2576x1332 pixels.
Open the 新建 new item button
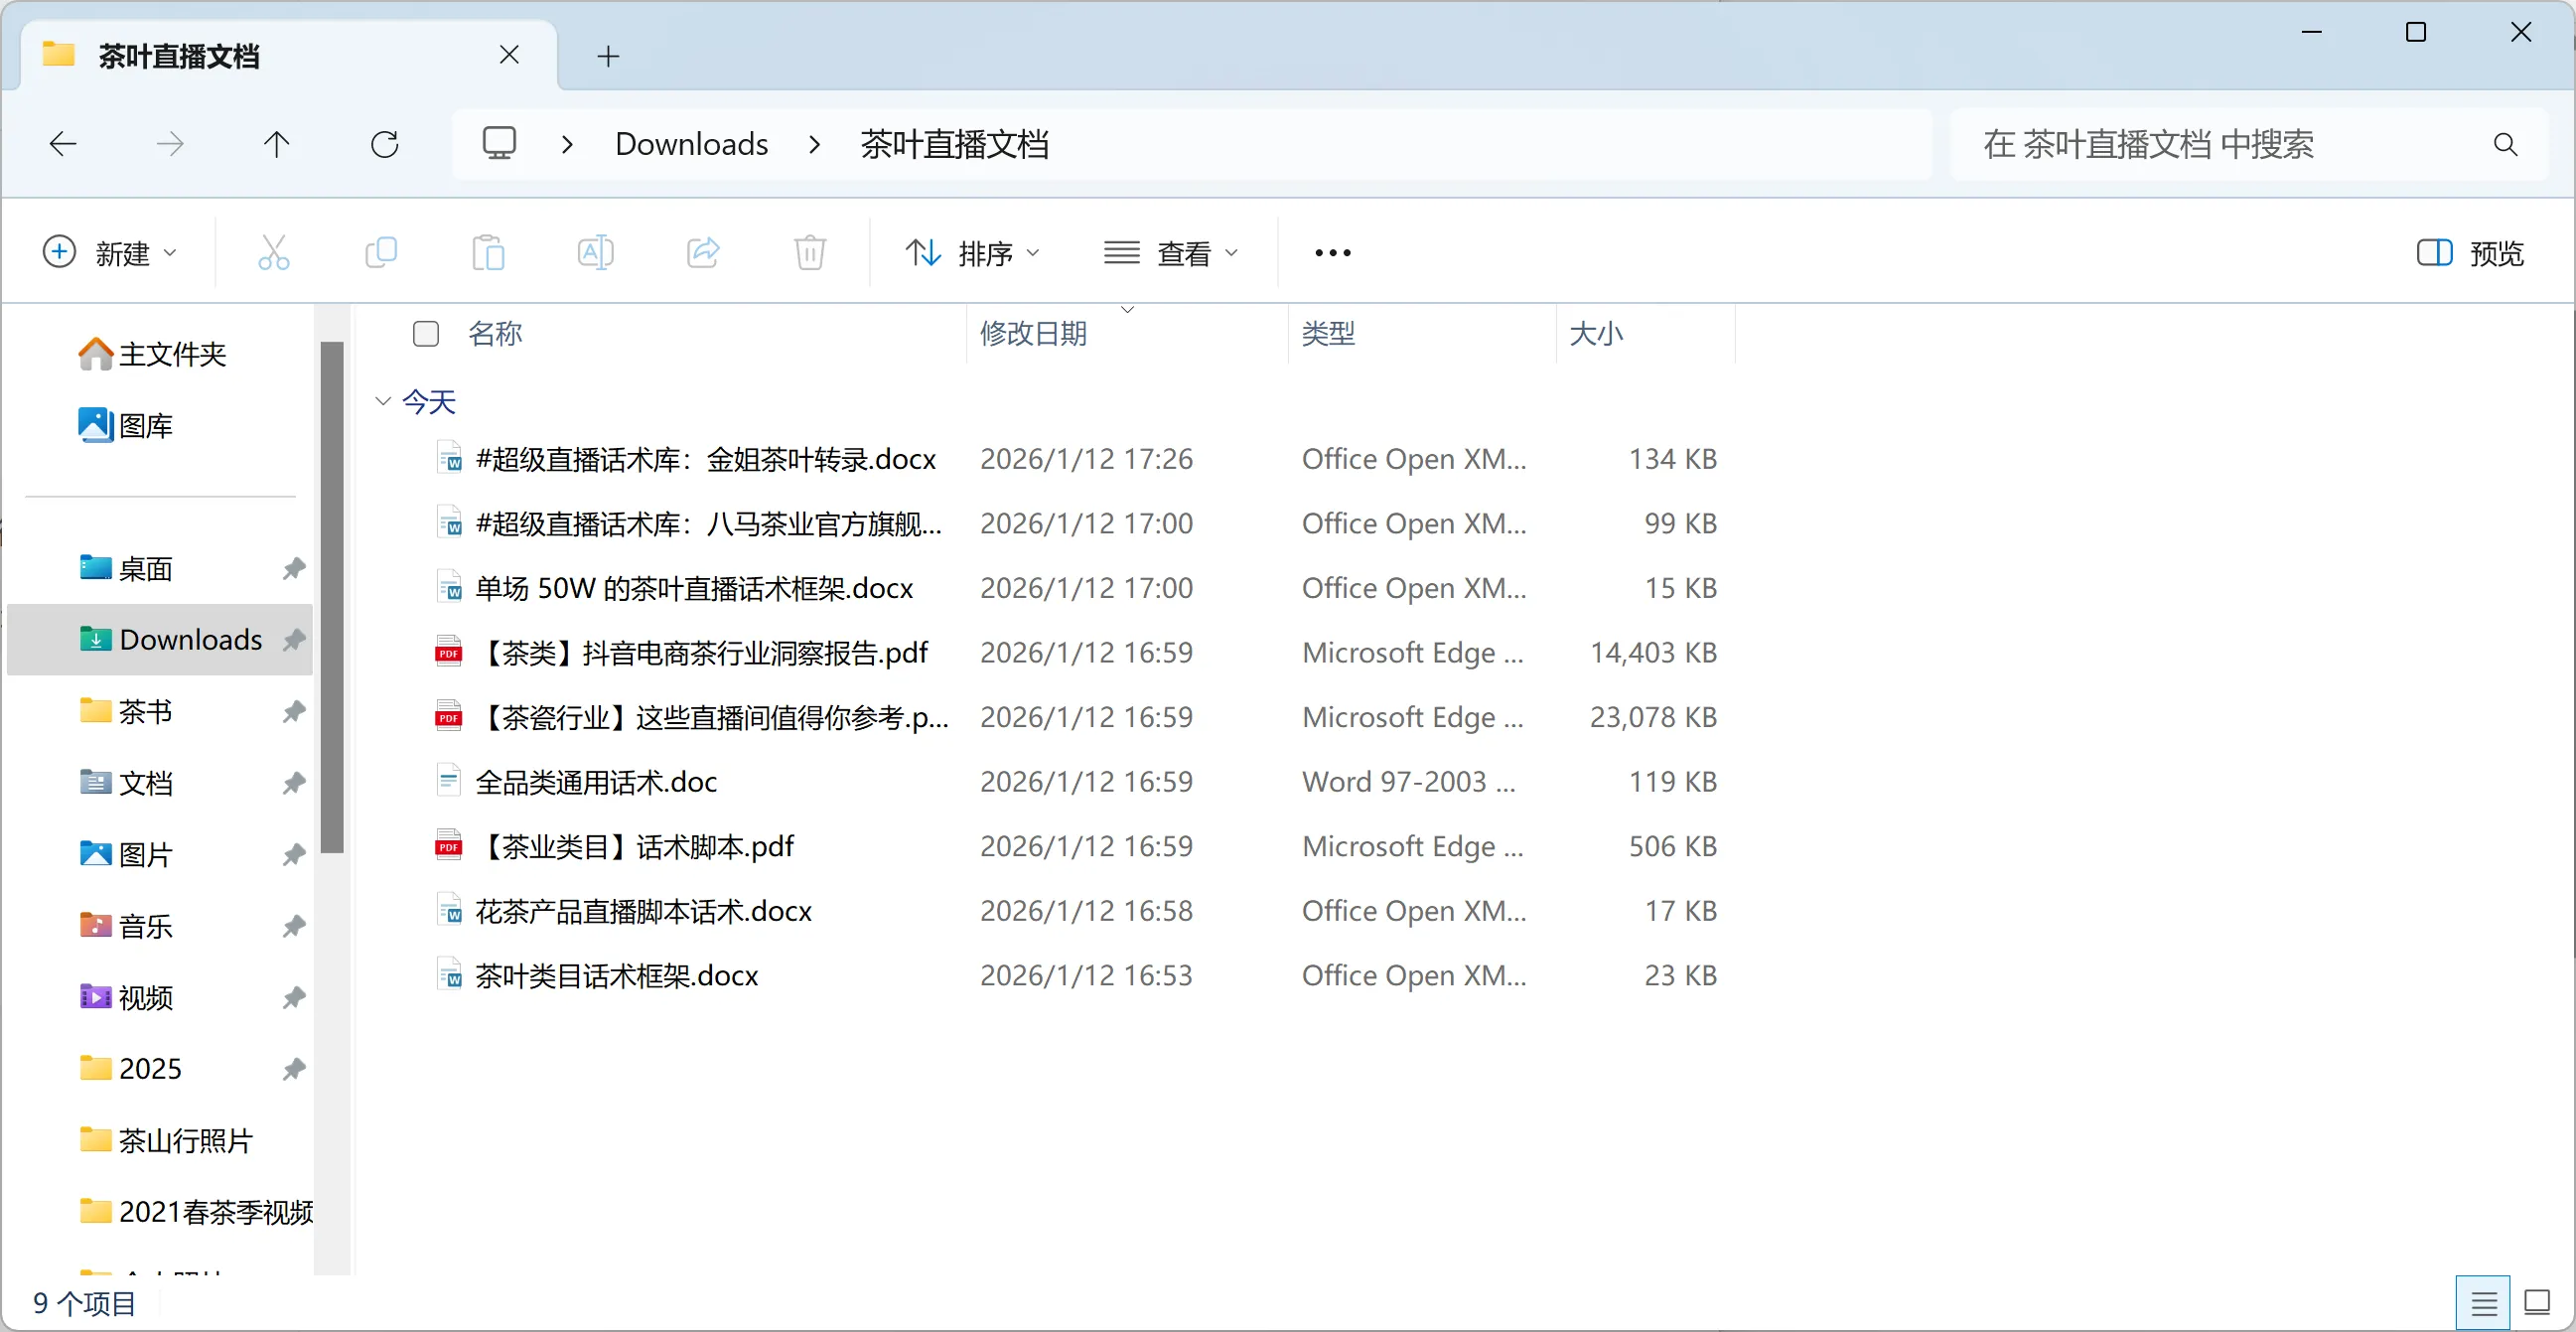(x=110, y=253)
